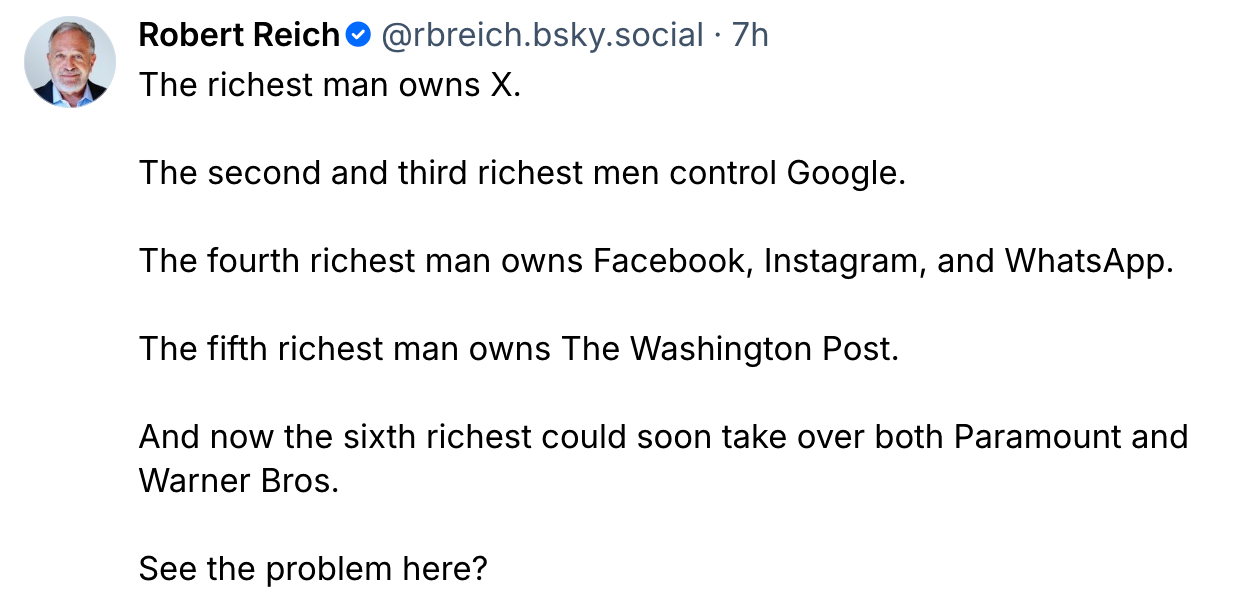Open the post via the 7h timestamp
Viewport: 1246px width, 604px height.
point(750,36)
